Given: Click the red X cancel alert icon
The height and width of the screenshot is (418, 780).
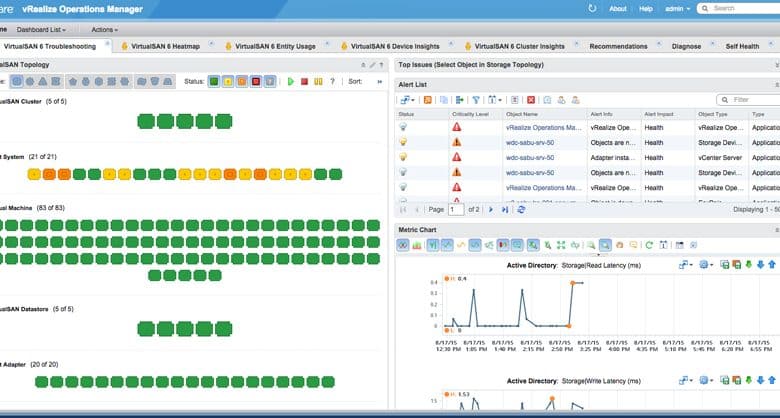Looking at the screenshot, I should (x=531, y=100).
